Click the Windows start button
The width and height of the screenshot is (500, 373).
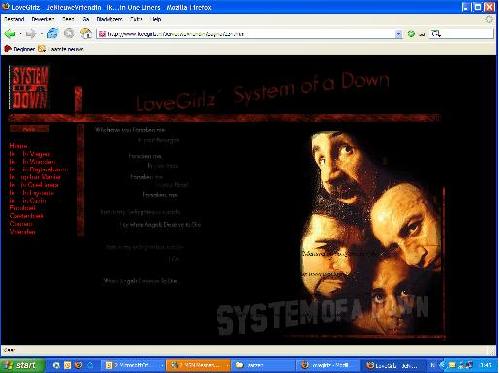coord(22,365)
